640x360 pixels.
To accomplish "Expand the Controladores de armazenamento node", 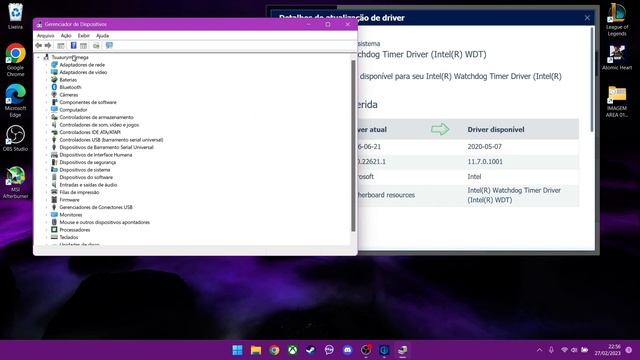I will pos(46,118).
